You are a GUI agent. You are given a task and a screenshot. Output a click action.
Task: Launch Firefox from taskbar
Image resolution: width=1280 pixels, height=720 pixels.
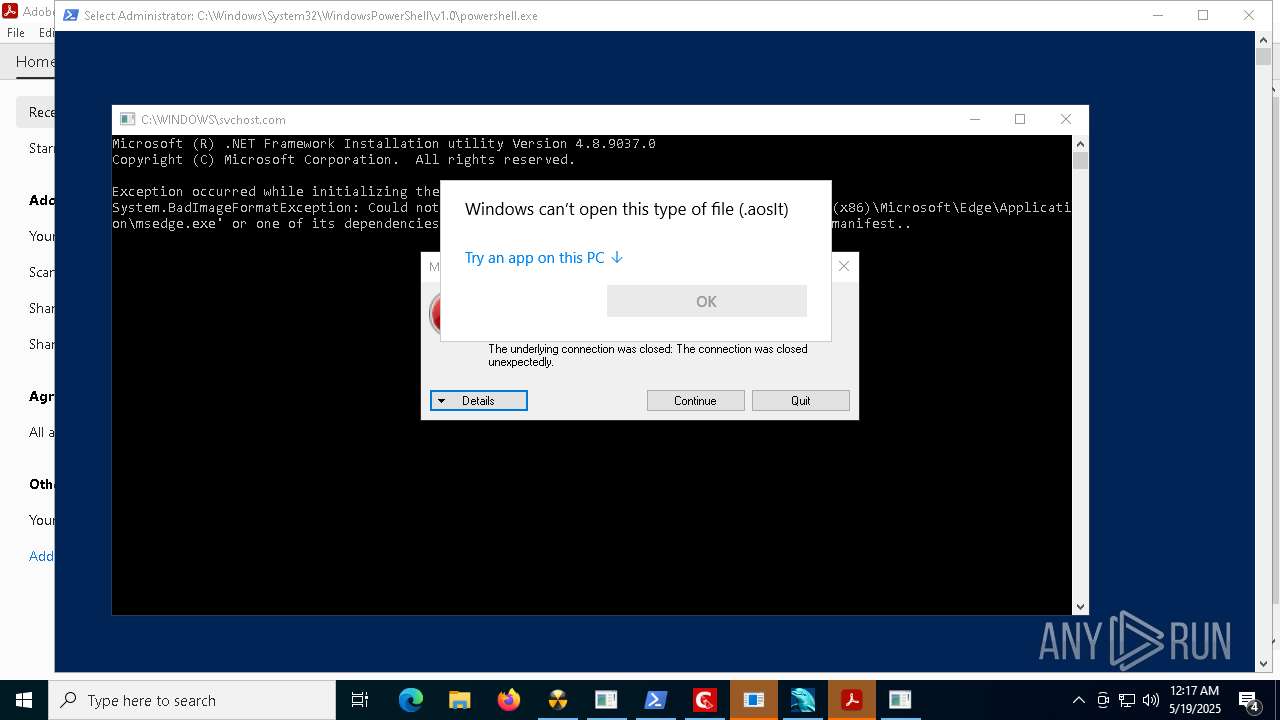tap(509, 700)
